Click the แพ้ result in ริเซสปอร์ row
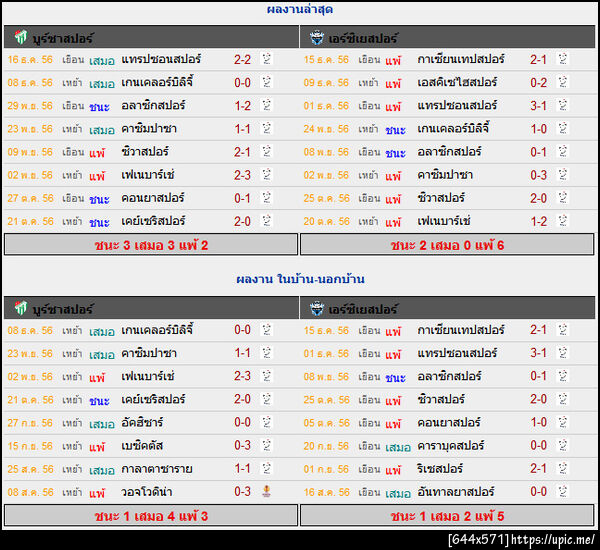The width and height of the screenshot is (600, 550). 393,470
